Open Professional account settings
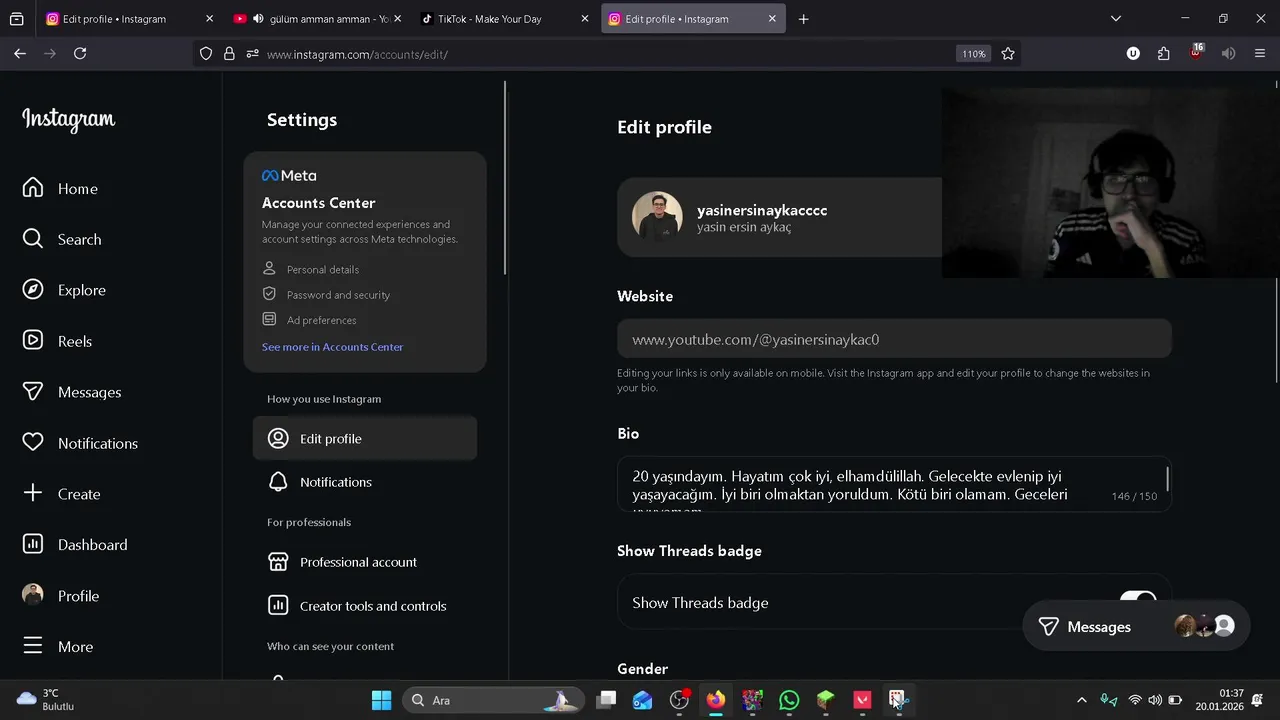The width and height of the screenshot is (1280, 720). [365, 562]
